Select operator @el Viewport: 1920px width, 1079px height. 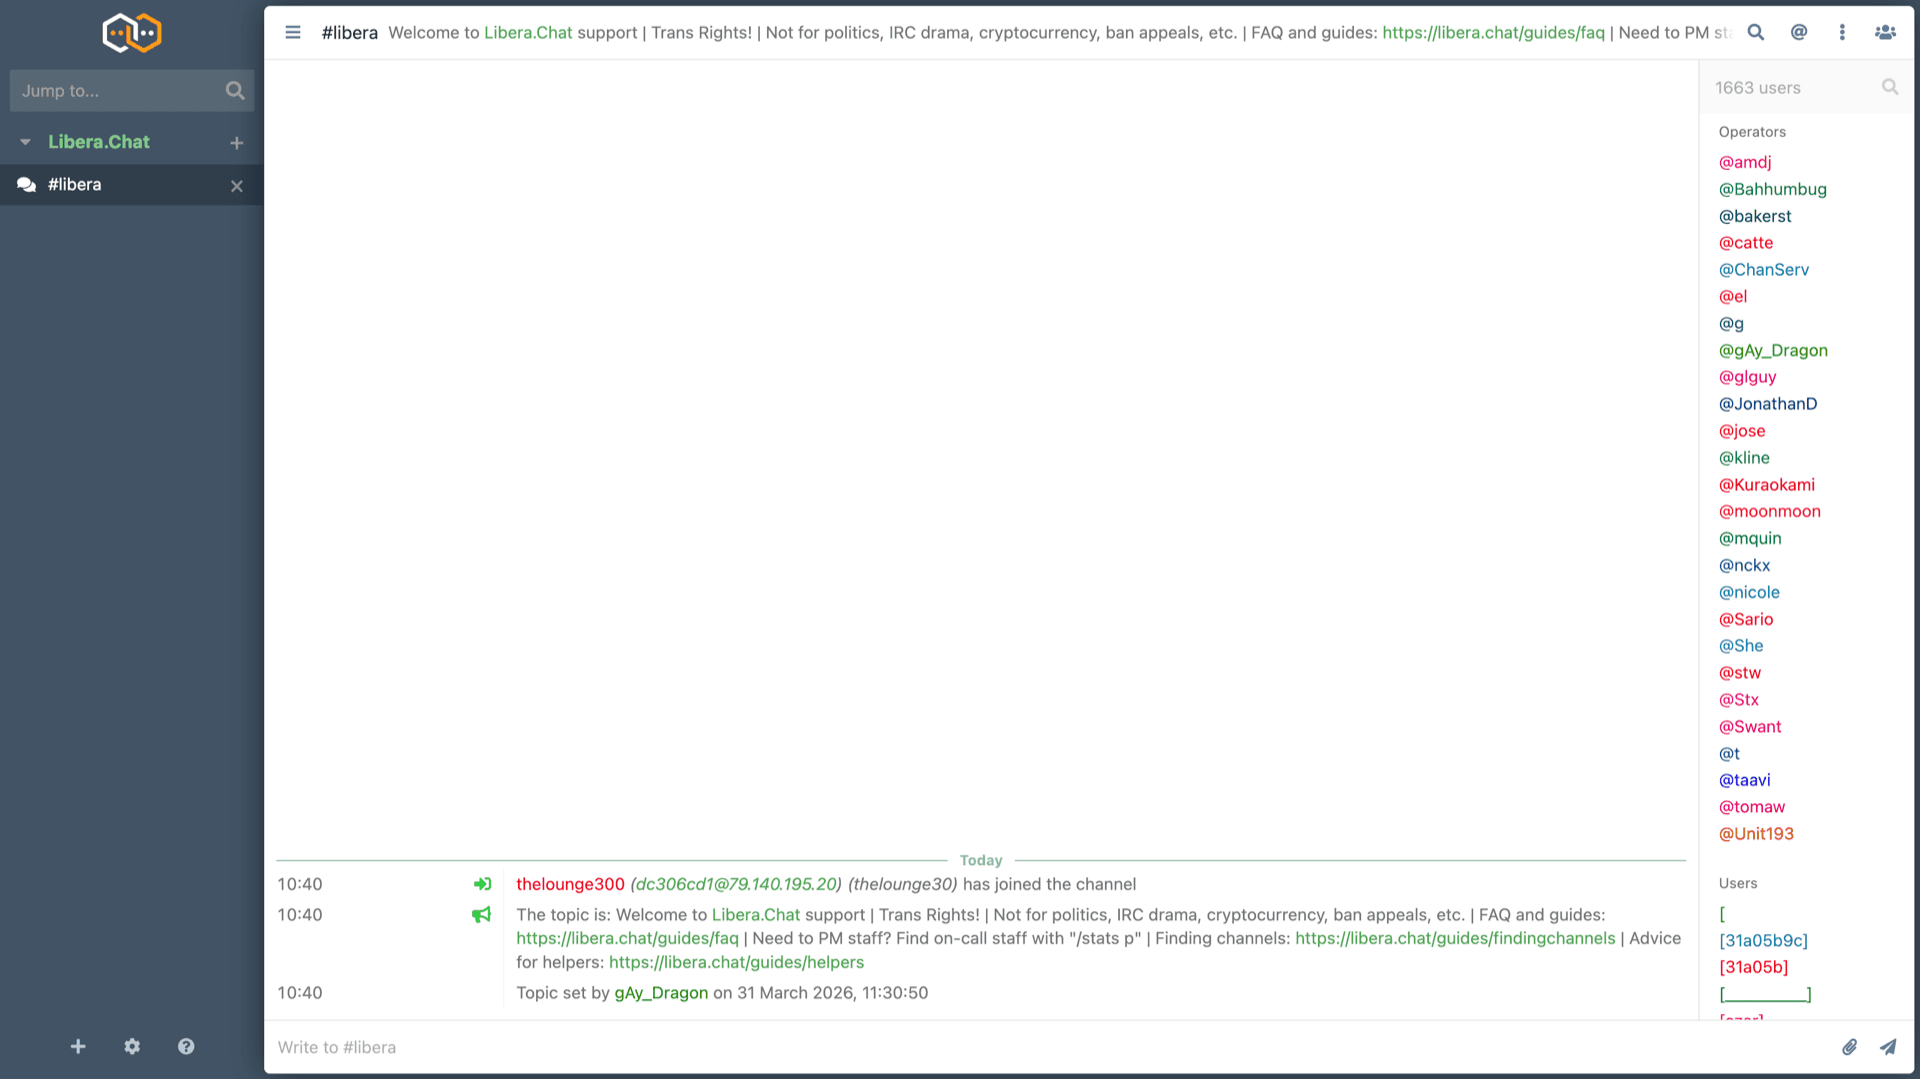(1733, 297)
